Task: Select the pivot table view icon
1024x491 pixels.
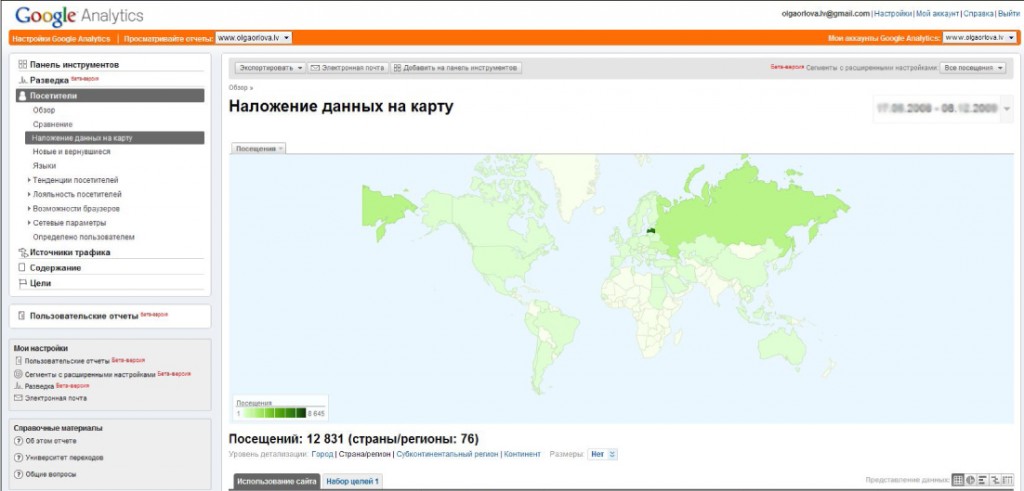Action: [x=1008, y=480]
